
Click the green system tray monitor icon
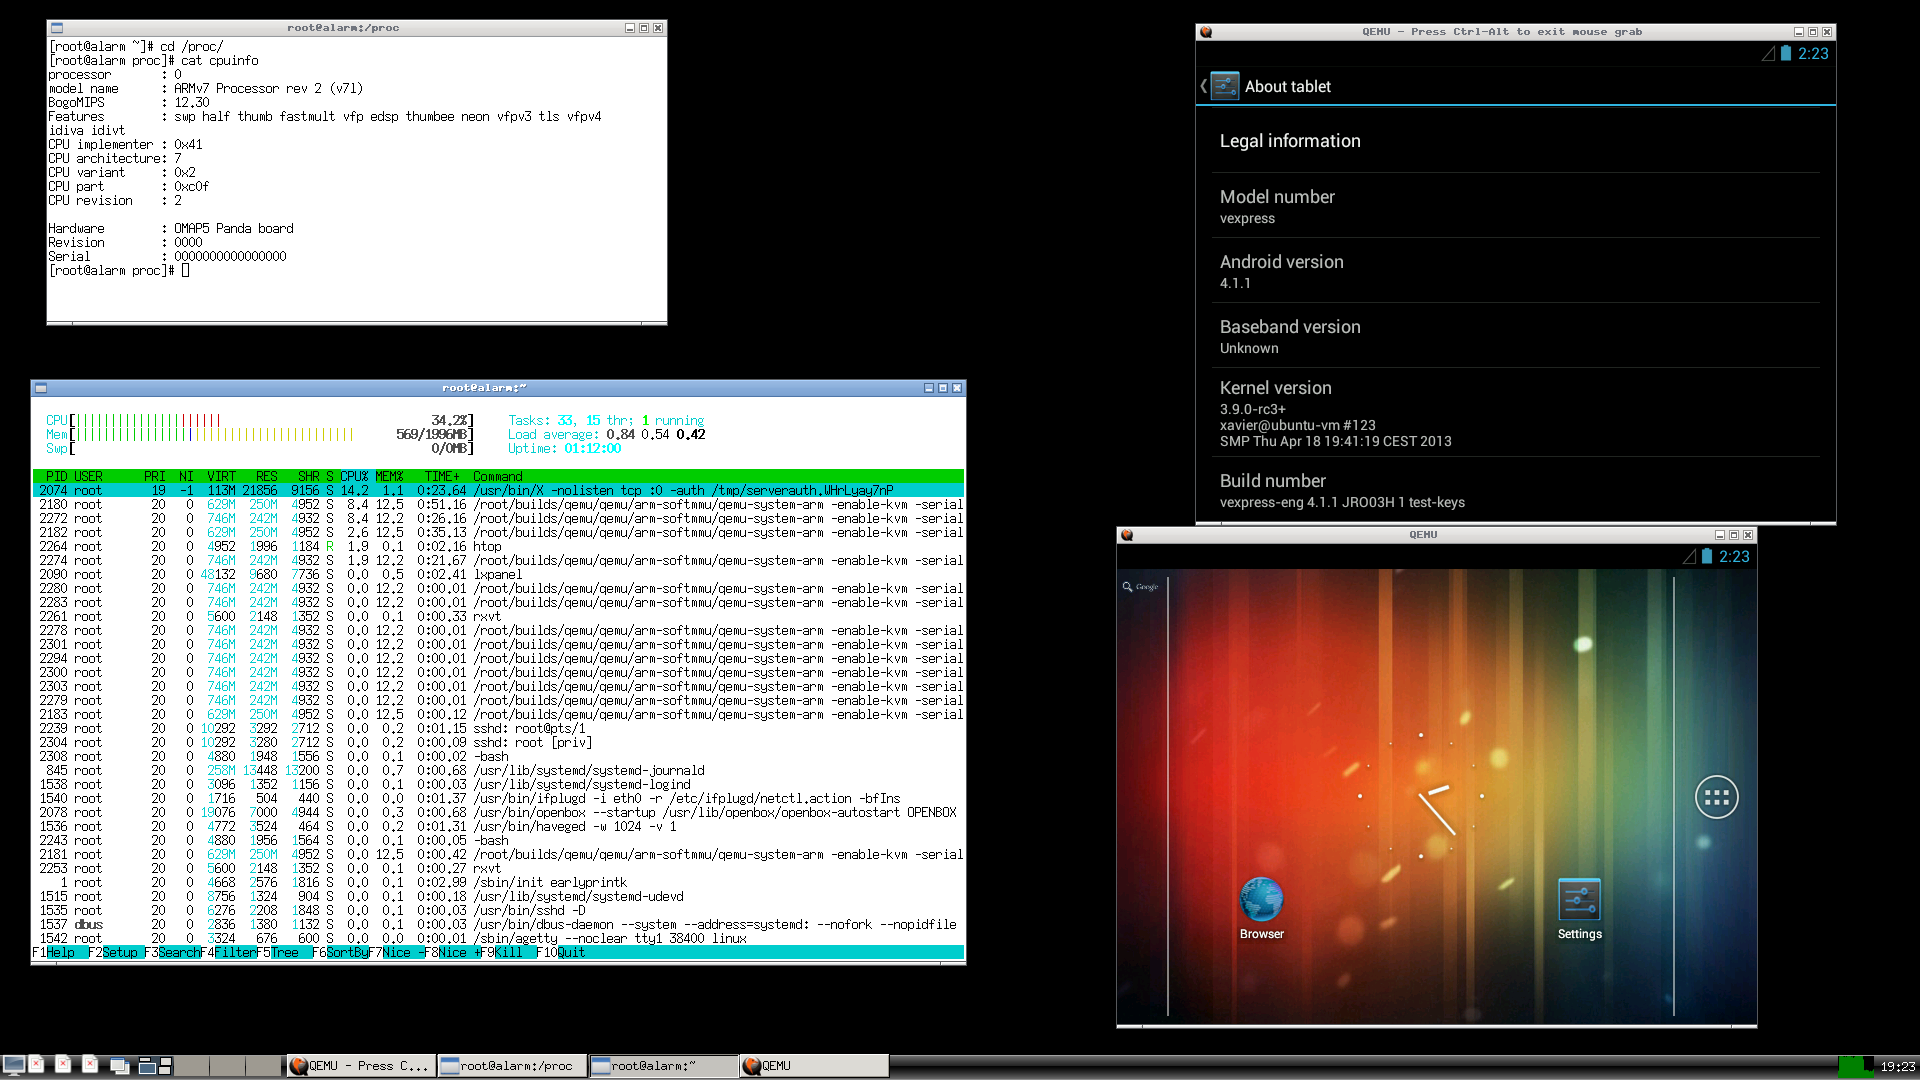pos(1855,1066)
